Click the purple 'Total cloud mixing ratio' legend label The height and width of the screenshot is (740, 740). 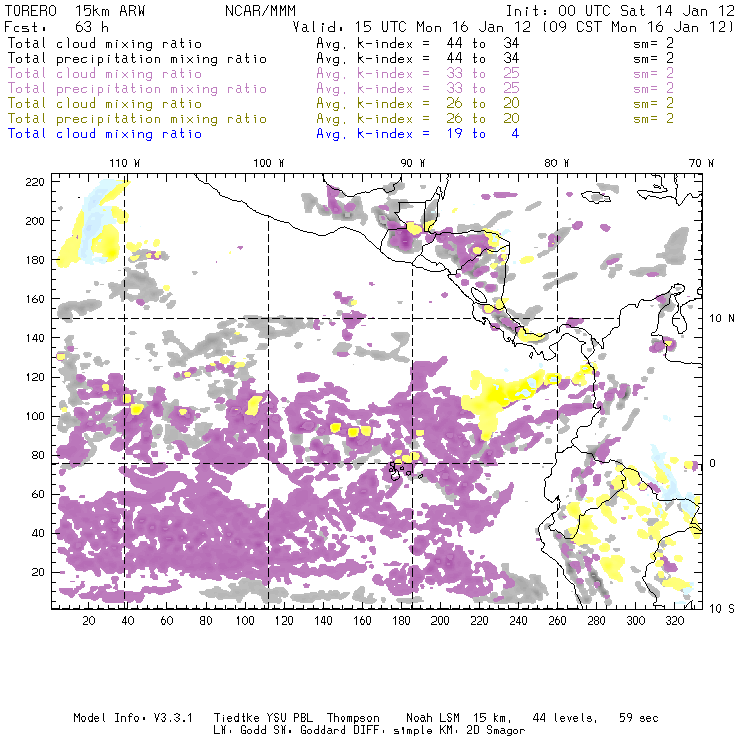(x=105, y=74)
